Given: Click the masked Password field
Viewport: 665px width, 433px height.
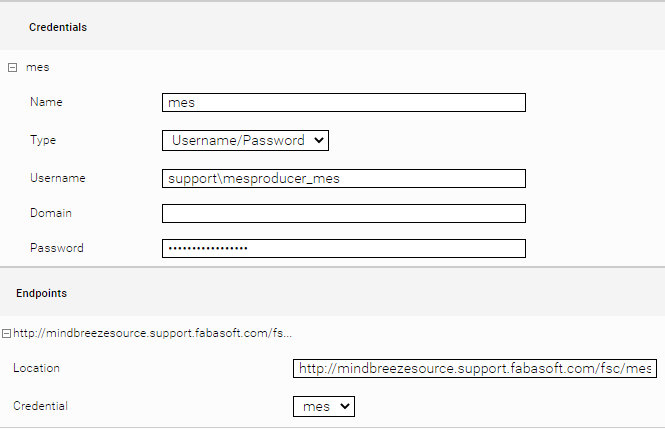Looking at the screenshot, I should pyautogui.click(x=343, y=248).
